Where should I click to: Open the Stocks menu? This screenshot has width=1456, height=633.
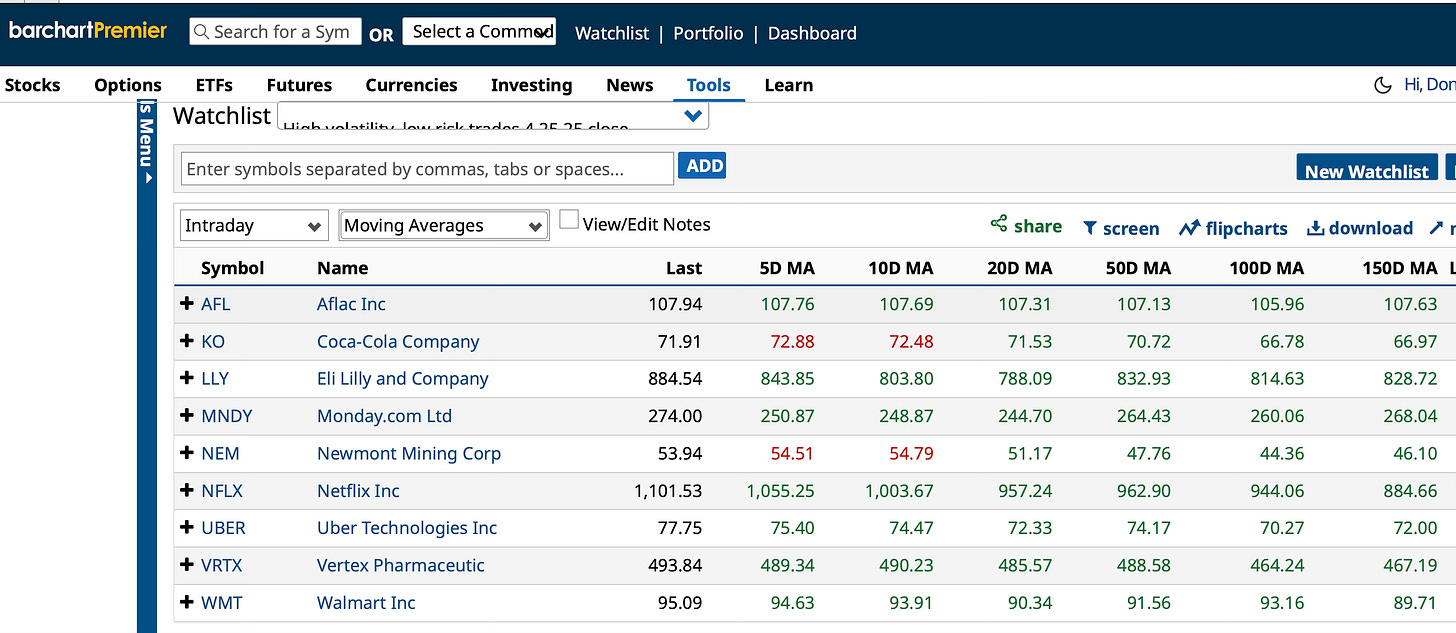(x=32, y=85)
